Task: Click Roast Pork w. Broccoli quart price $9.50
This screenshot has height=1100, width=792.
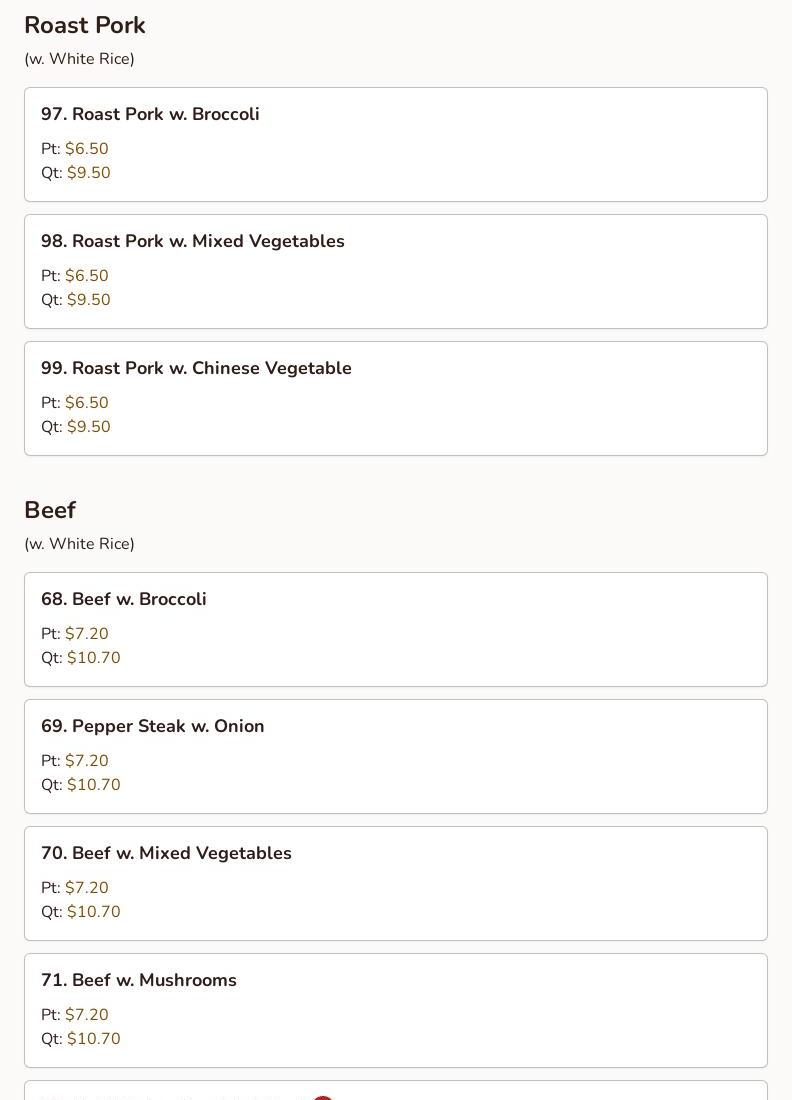Action: click(88, 173)
